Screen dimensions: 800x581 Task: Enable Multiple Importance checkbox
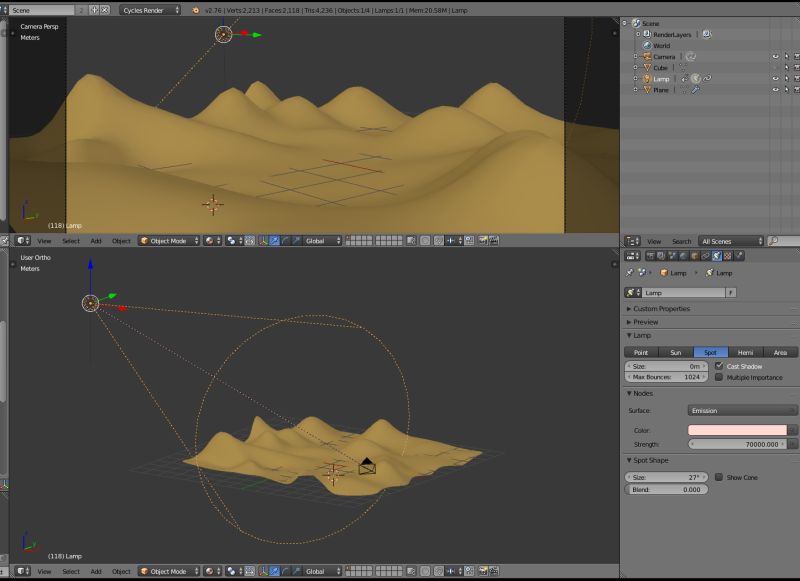click(x=719, y=377)
